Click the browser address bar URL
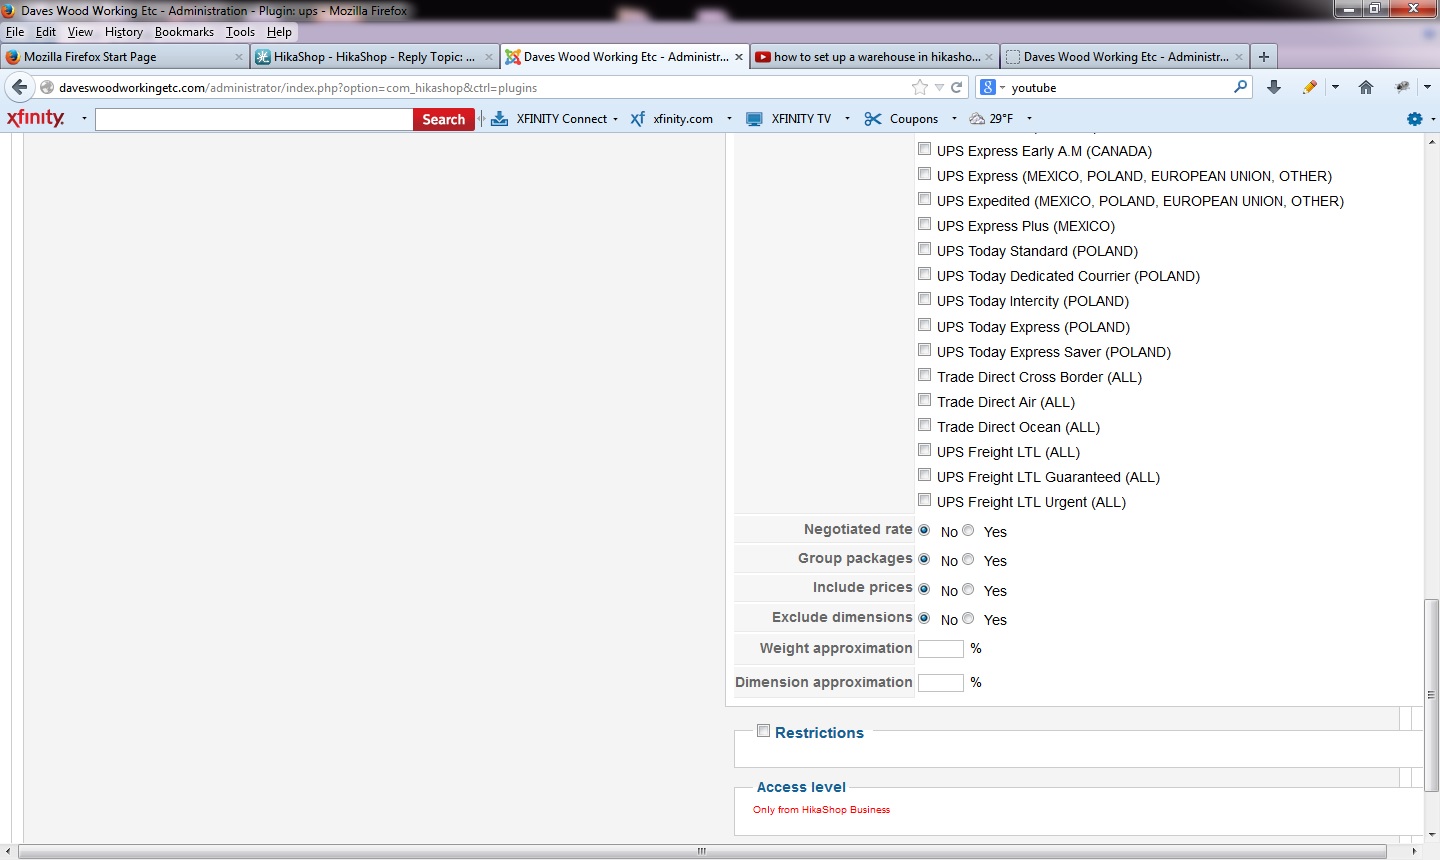Image resolution: width=1440 pixels, height=860 pixels. 298,87
